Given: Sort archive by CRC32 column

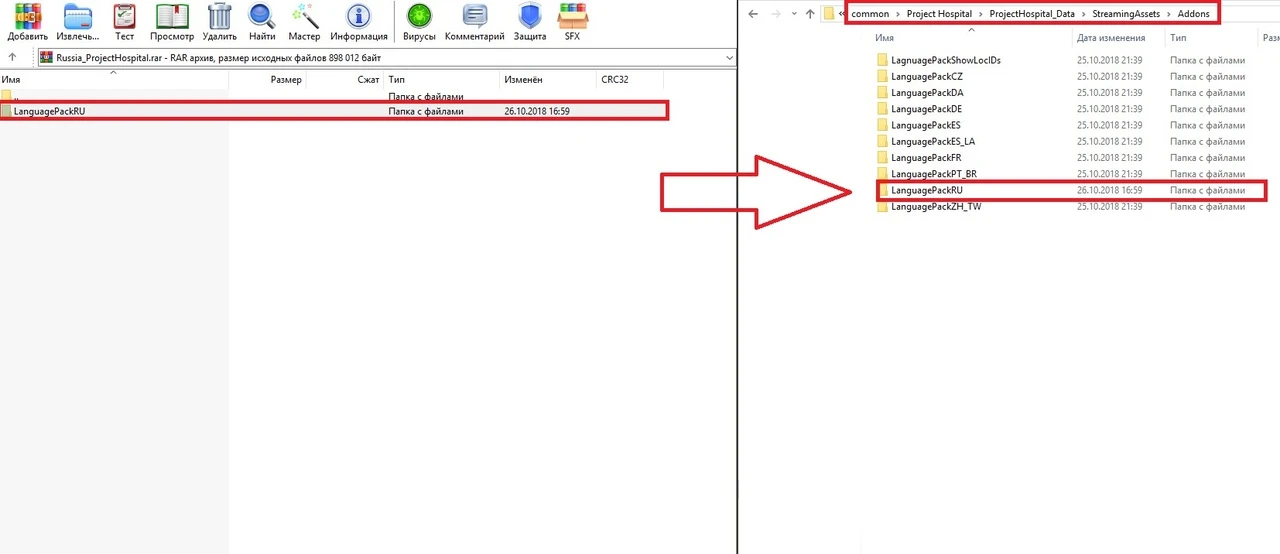Looking at the screenshot, I should (x=632, y=79).
